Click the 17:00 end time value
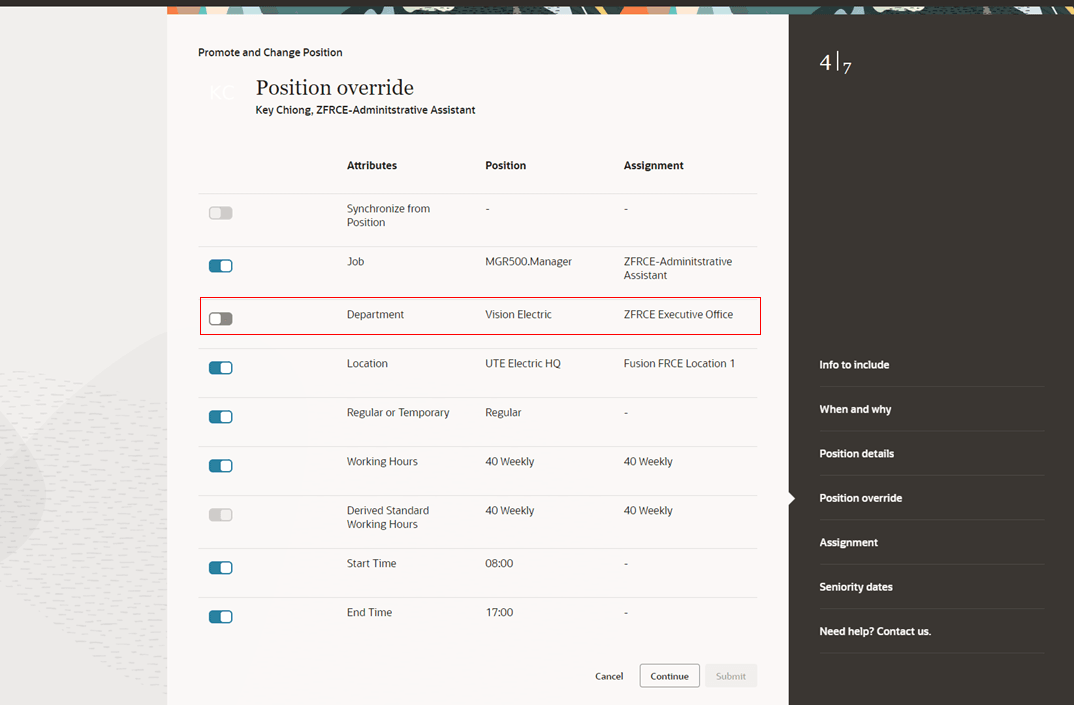The height and width of the screenshot is (705, 1074). (499, 613)
